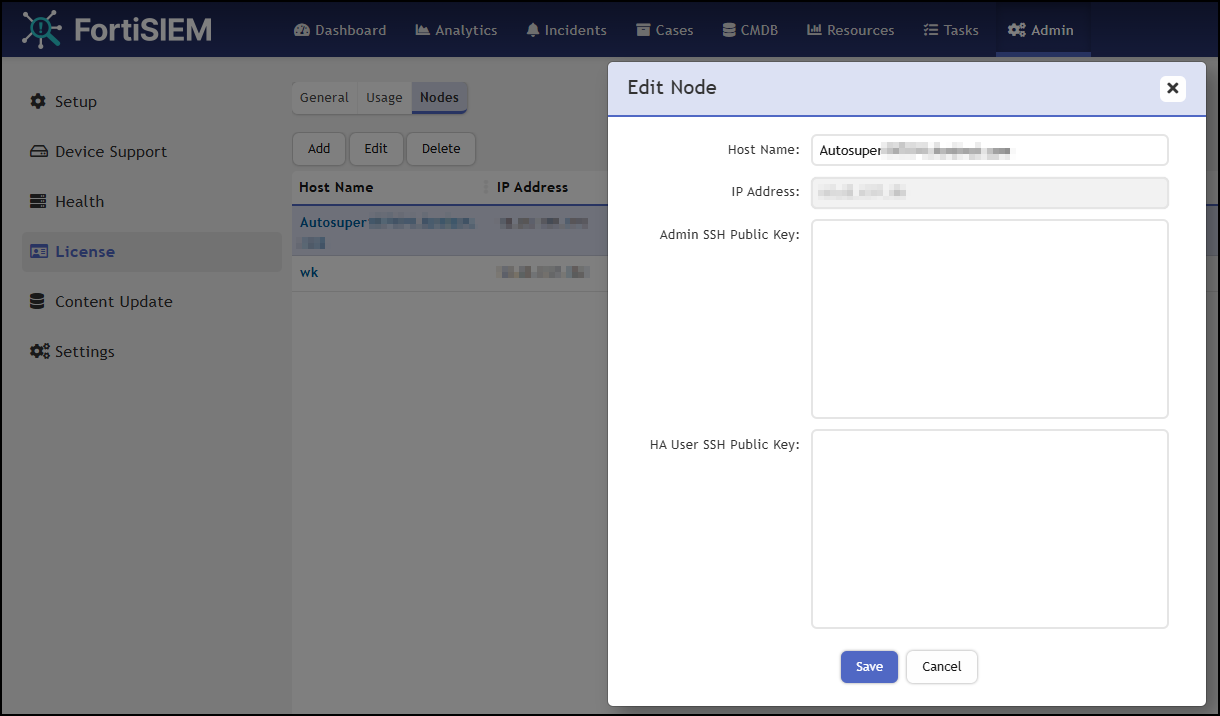The height and width of the screenshot is (716, 1220).
Task: Switch to the Usage tab
Action: point(384,97)
